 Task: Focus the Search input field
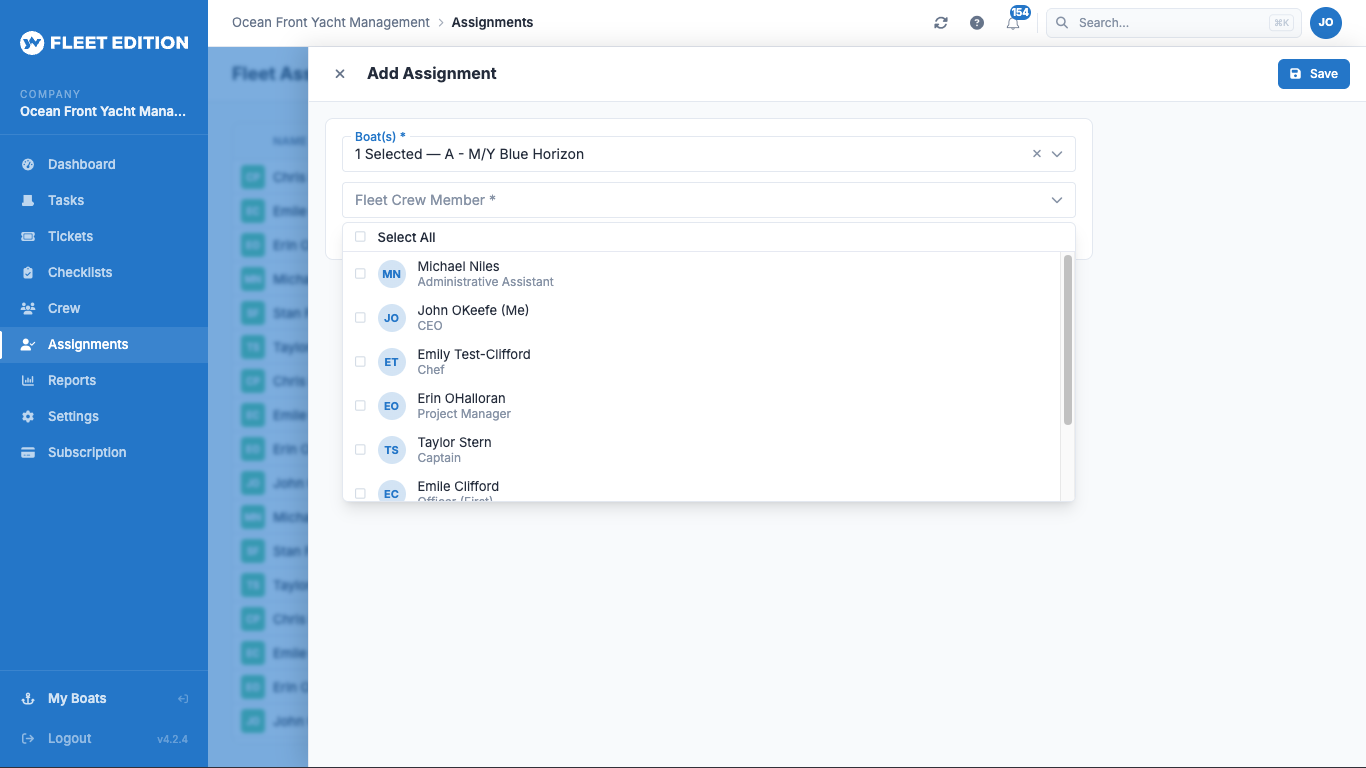pos(1173,22)
